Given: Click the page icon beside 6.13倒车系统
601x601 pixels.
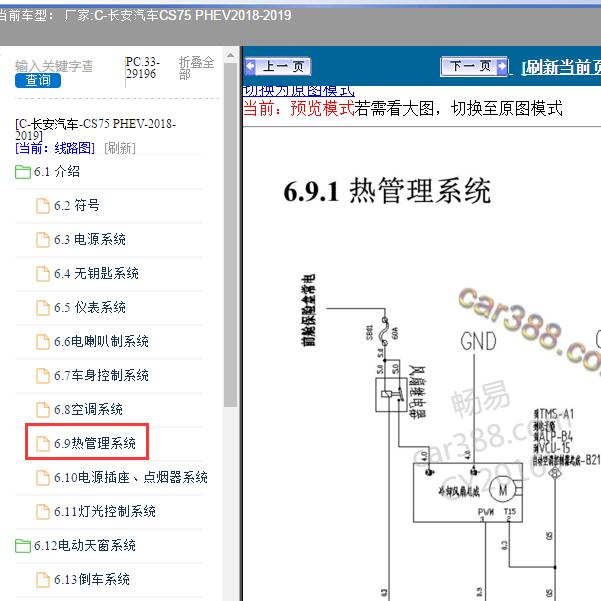Looking at the screenshot, I should 43,580.
